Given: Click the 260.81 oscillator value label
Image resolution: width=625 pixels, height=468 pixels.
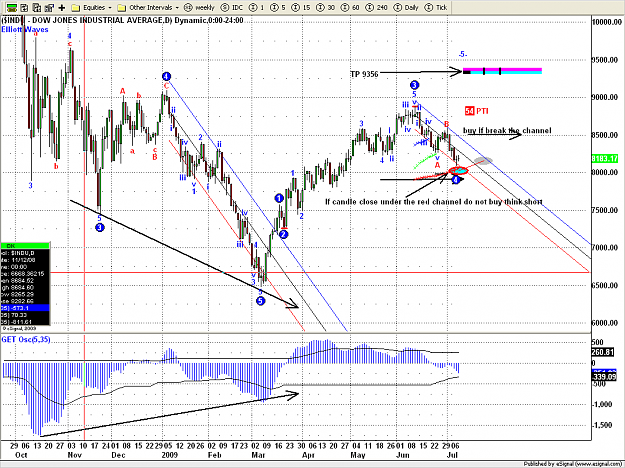Looking at the screenshot, I should [x=604, y=352].
